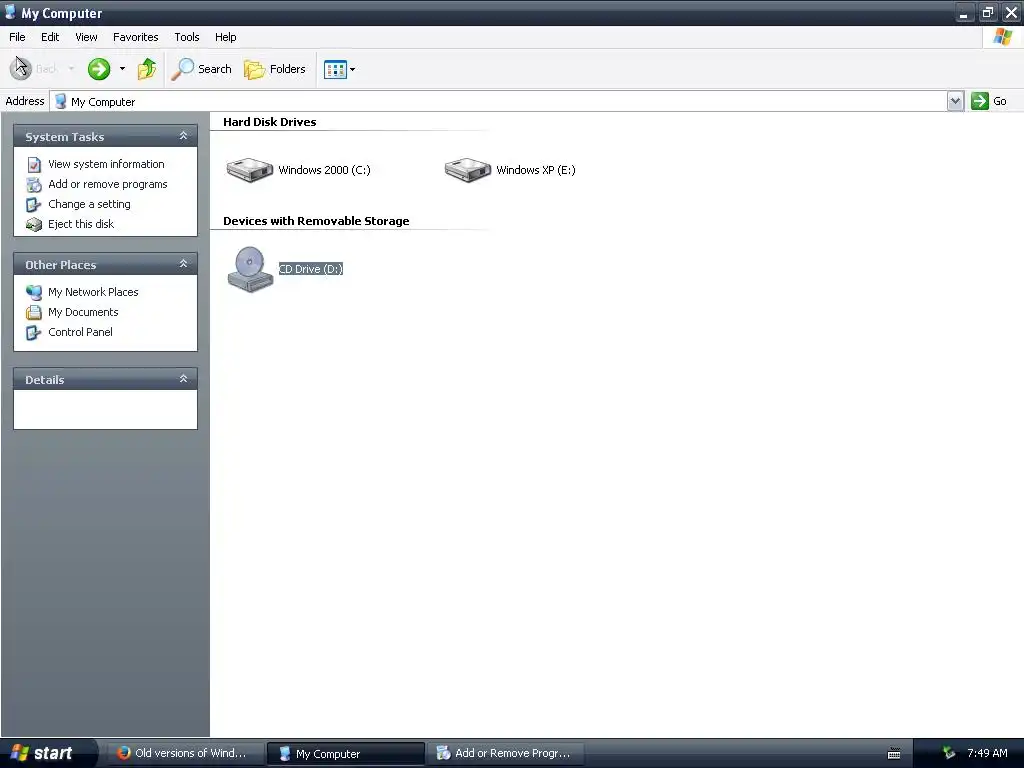Collapse the System Tasks panel
1024x768 pixels.
184,136
